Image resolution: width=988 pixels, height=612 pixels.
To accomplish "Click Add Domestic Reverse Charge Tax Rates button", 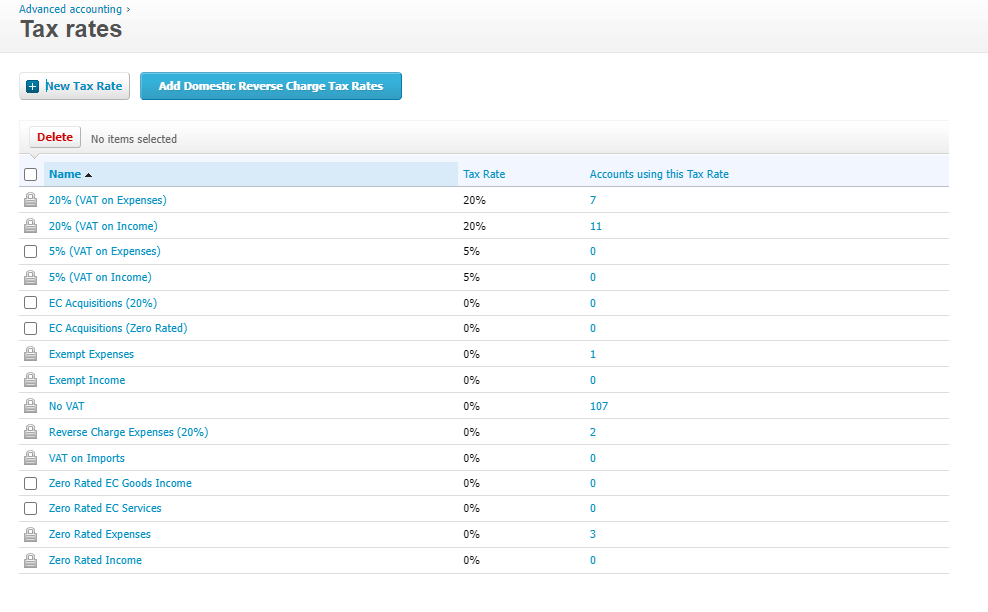I will click(x=271, y=86).
